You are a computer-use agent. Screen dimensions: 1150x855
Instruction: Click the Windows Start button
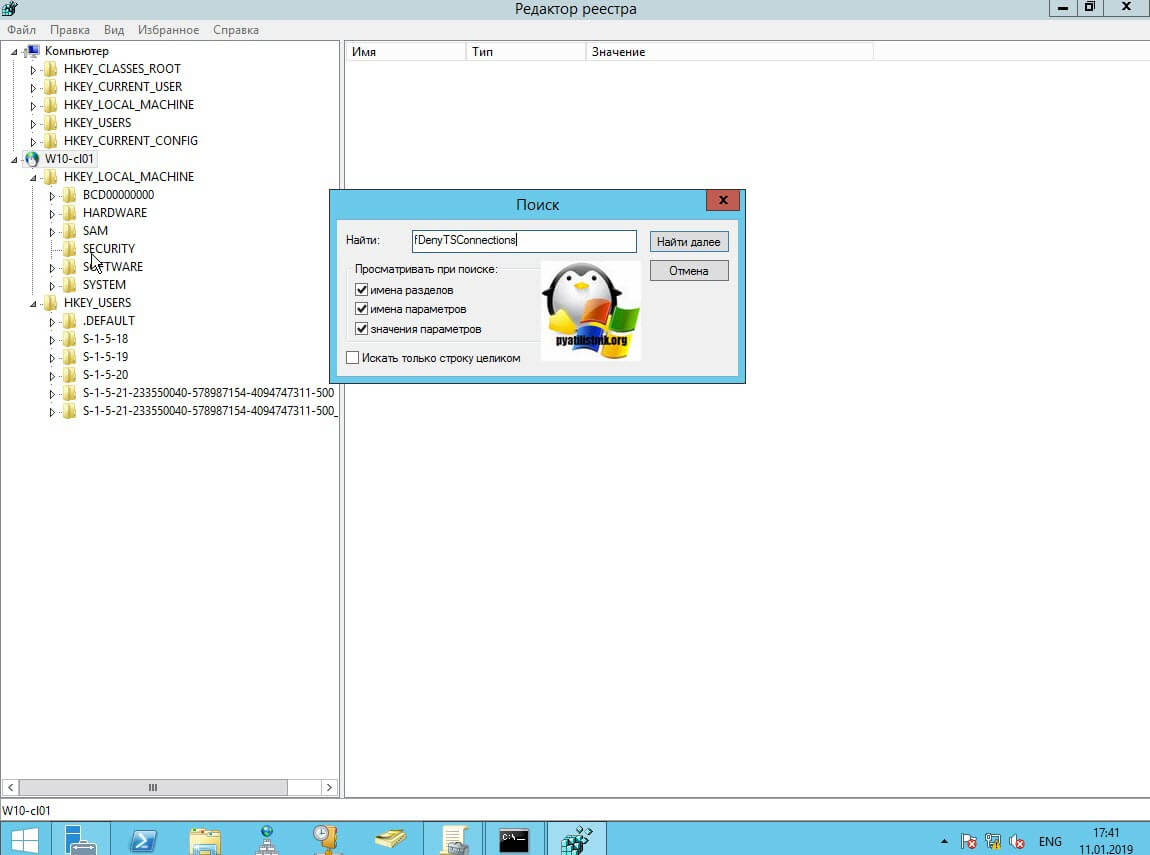25,839
